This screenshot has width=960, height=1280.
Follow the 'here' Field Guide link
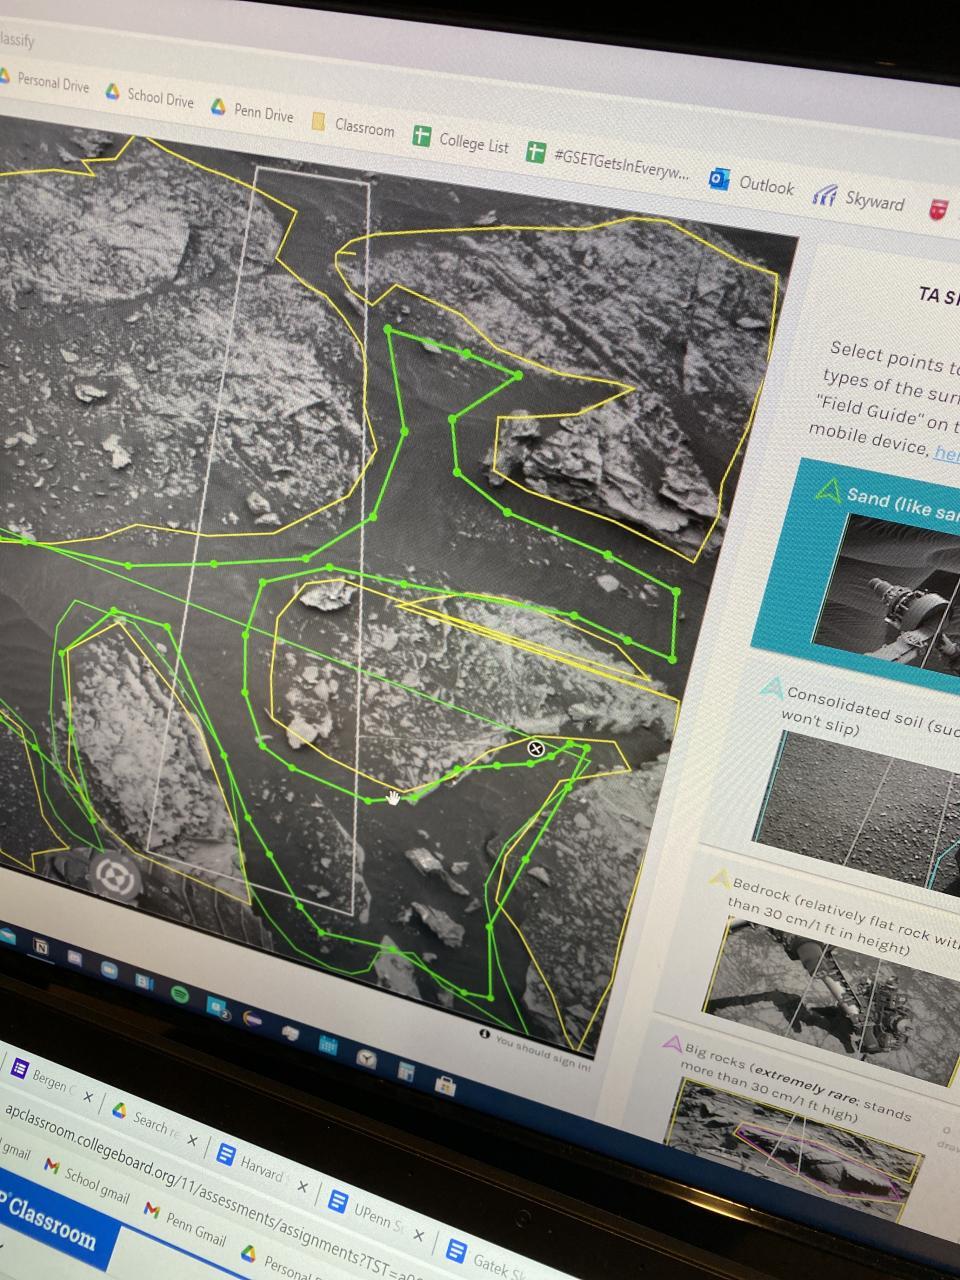pos(946,453)
